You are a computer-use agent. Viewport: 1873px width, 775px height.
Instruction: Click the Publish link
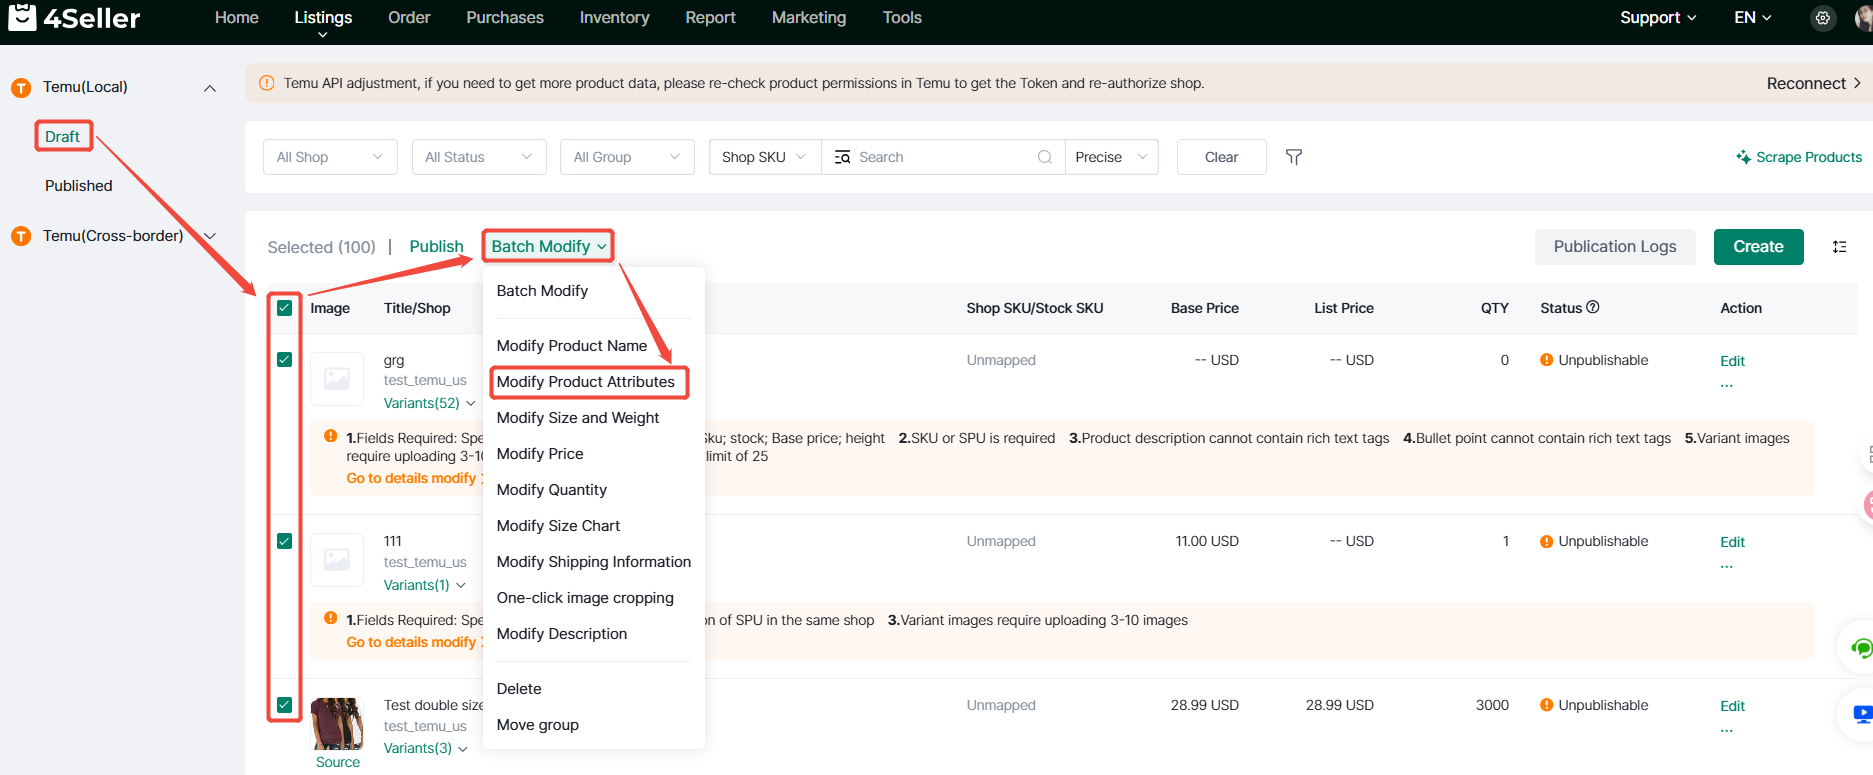pyautogui.click(x=436, y=246)
